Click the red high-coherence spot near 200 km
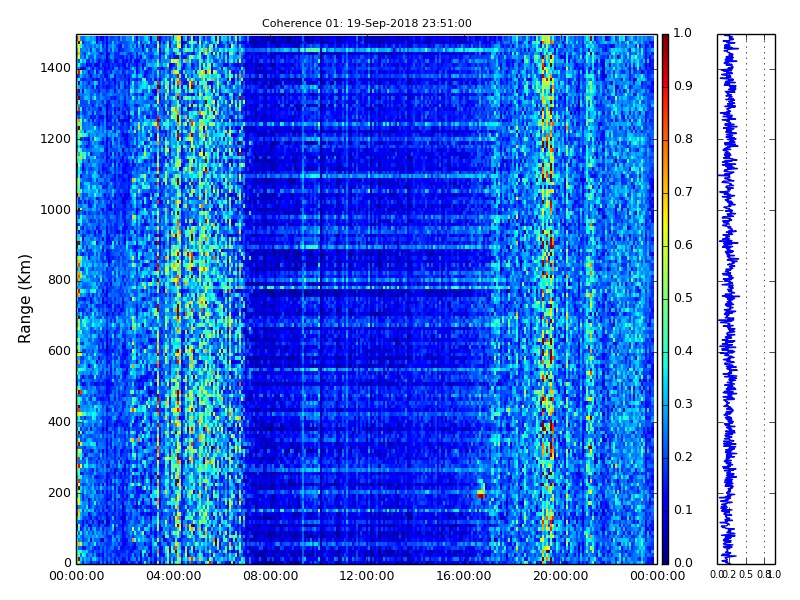 [481, 494]
